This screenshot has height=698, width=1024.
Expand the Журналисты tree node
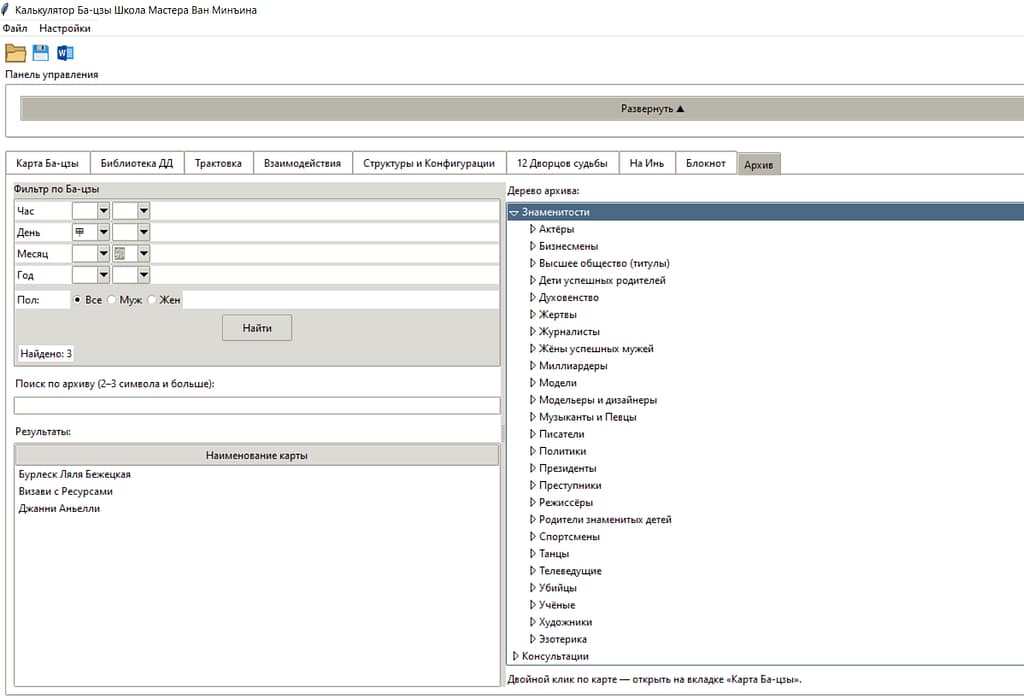(533, 331)
